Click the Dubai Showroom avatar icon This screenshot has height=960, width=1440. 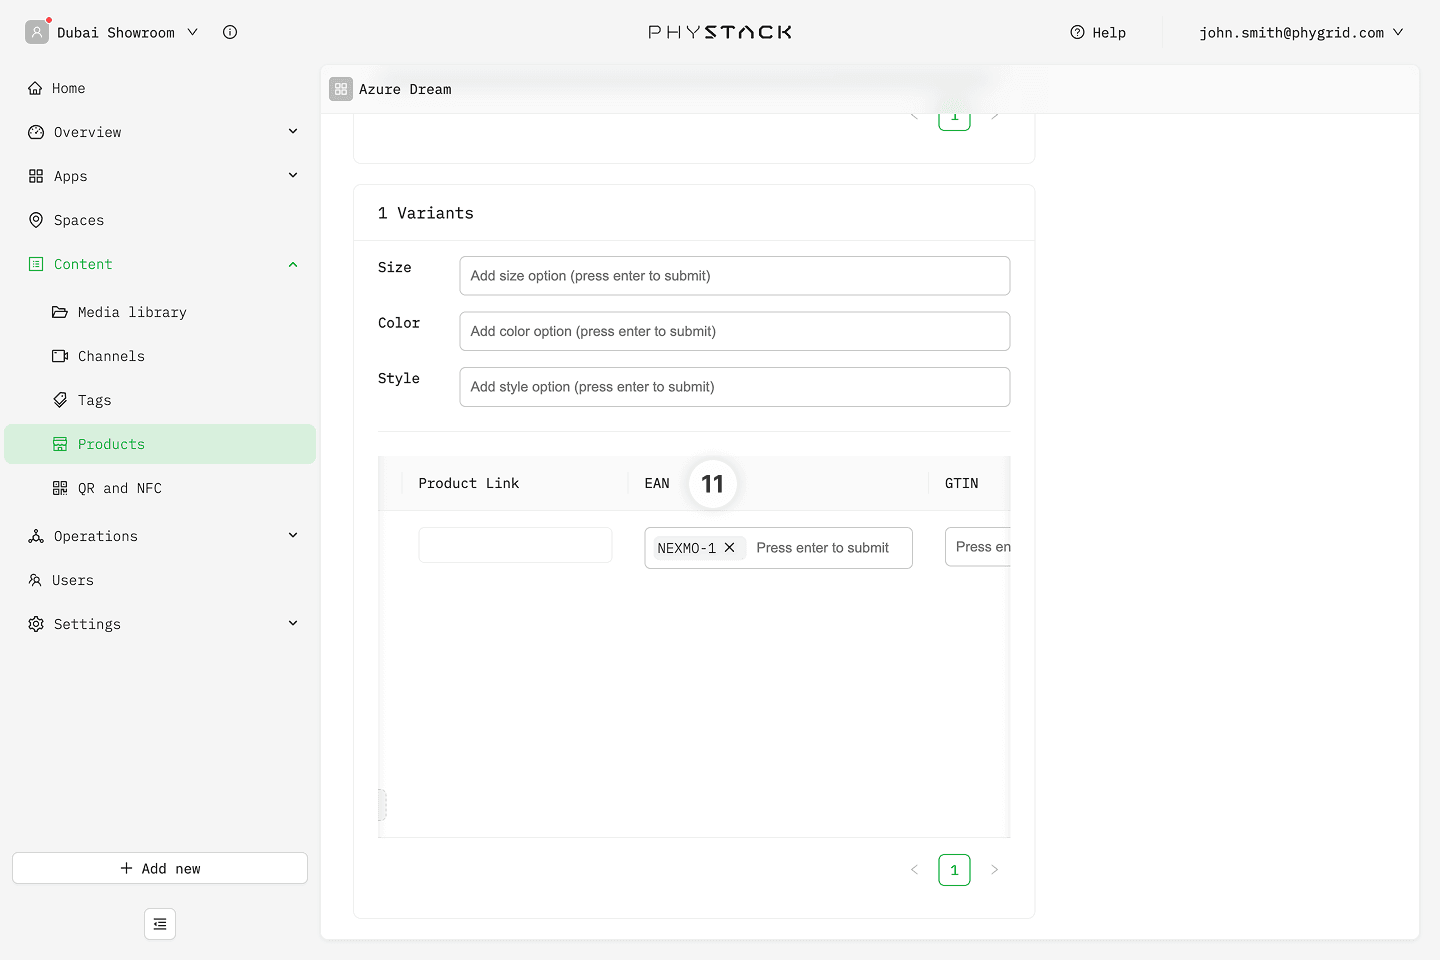[x=37, y=32]
